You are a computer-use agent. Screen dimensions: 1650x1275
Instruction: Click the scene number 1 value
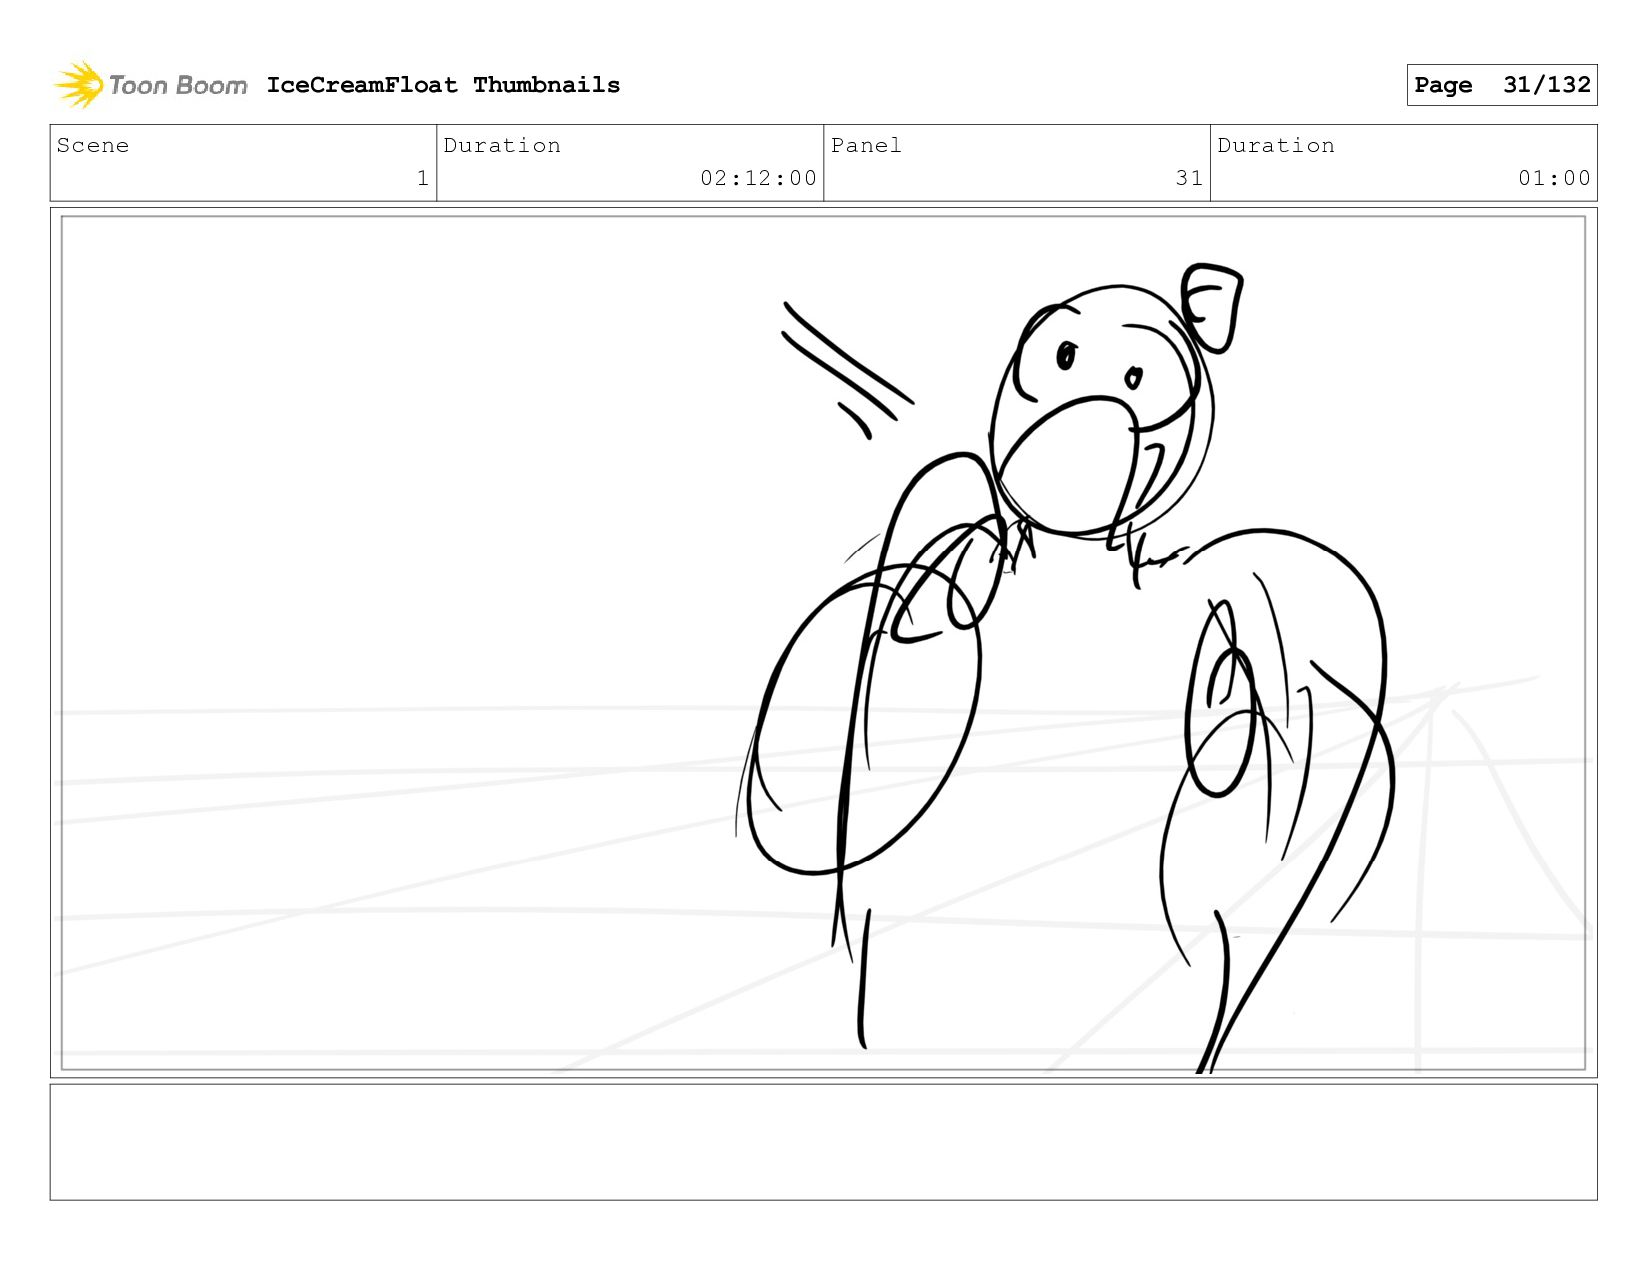pos(423,178)
